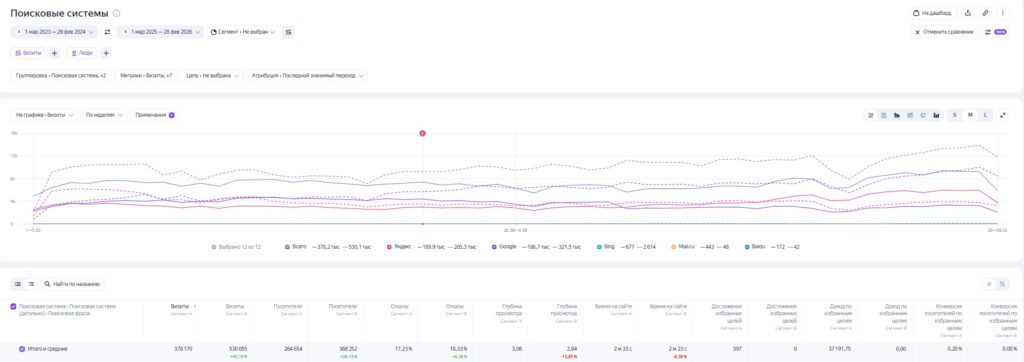Open the 1 мар 2023 — 29 фев 2024 date picker
This screenshot has width=1024, height=362.
coord(54,31)
